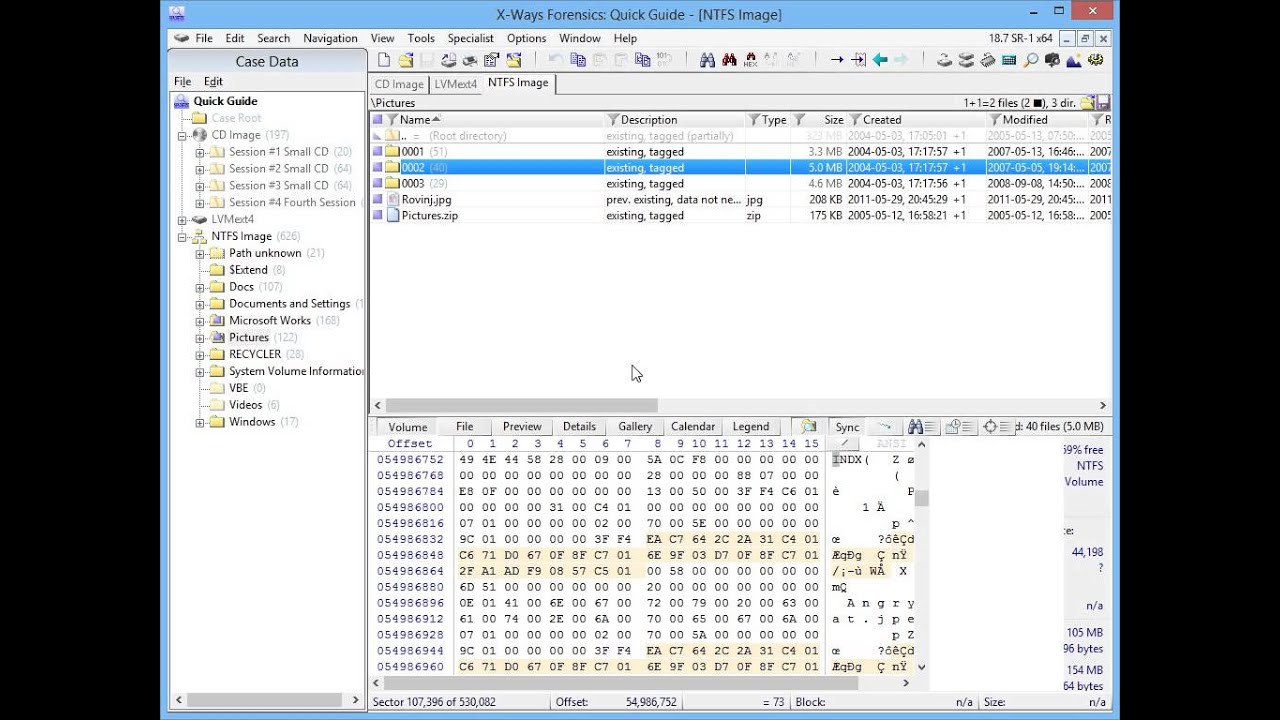The height and width of the screenshot is (720, 1280).
Task: Toggle tag box for Pictures.zip
Action: pos(377,216)
